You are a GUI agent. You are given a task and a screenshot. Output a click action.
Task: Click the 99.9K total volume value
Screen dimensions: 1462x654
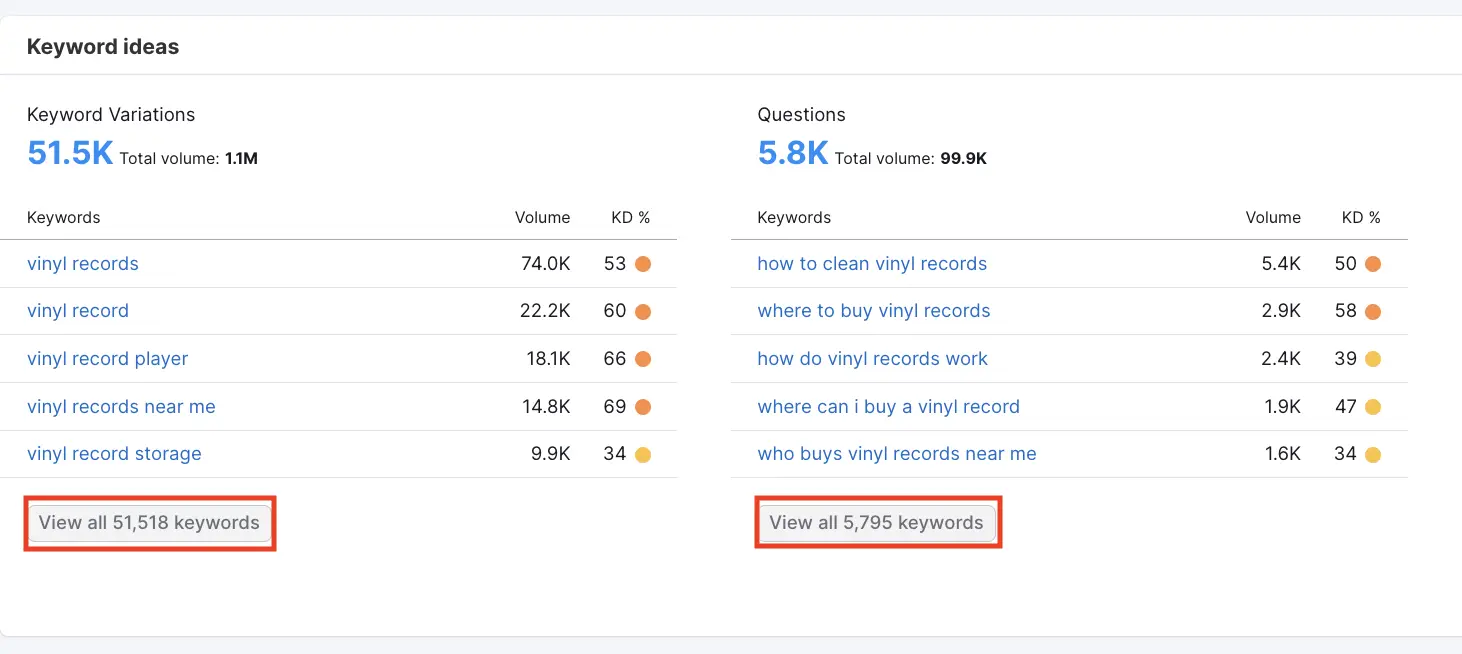pos(963,158)
